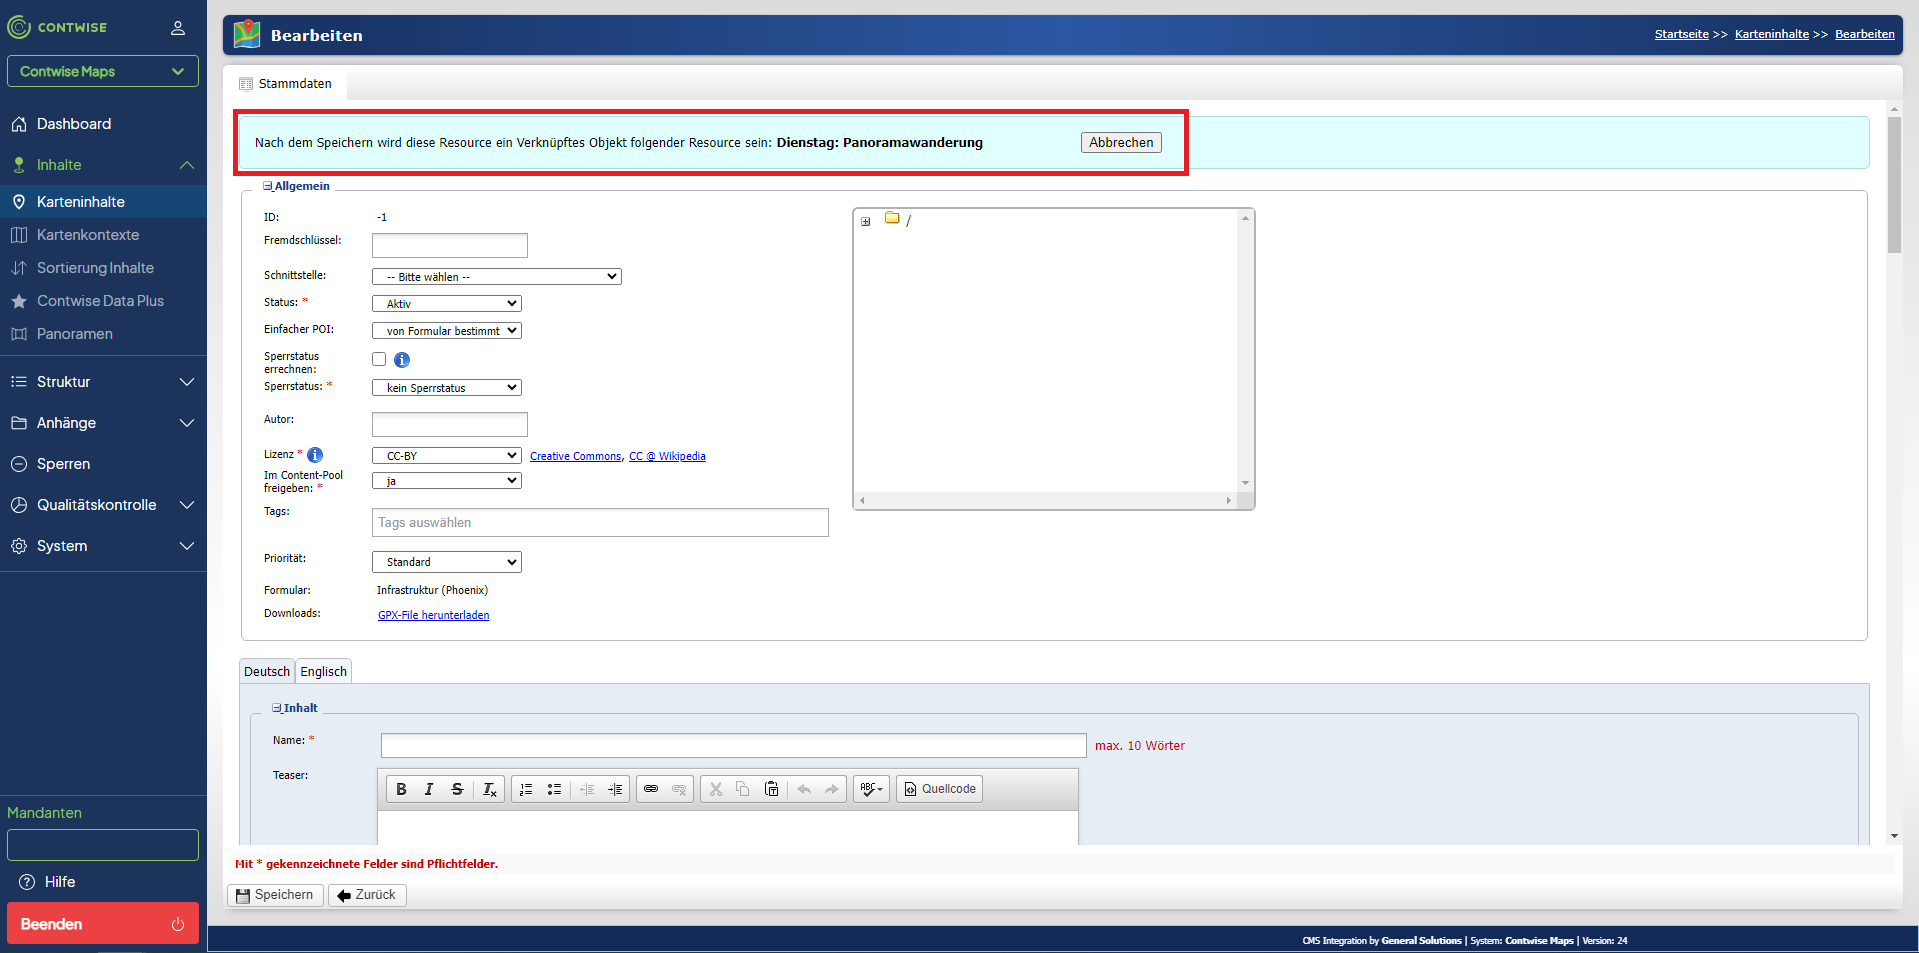Screen dimensions: 1919x953
Task: Click the user profile icon in sidebar
Action: pyautogui.click(x=178, y=28)
